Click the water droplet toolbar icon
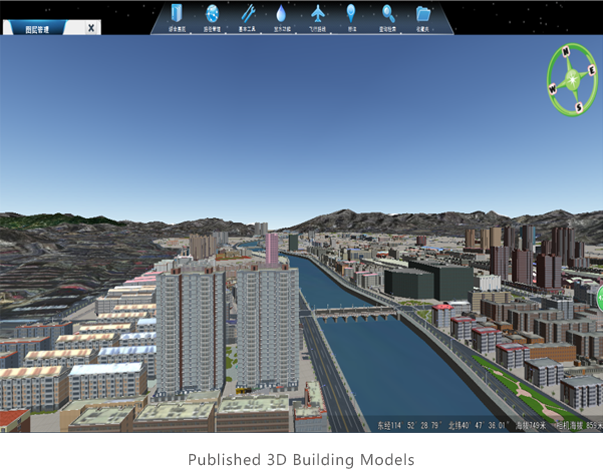This screenshot has height=469, width=603. (x=281, y=14)
